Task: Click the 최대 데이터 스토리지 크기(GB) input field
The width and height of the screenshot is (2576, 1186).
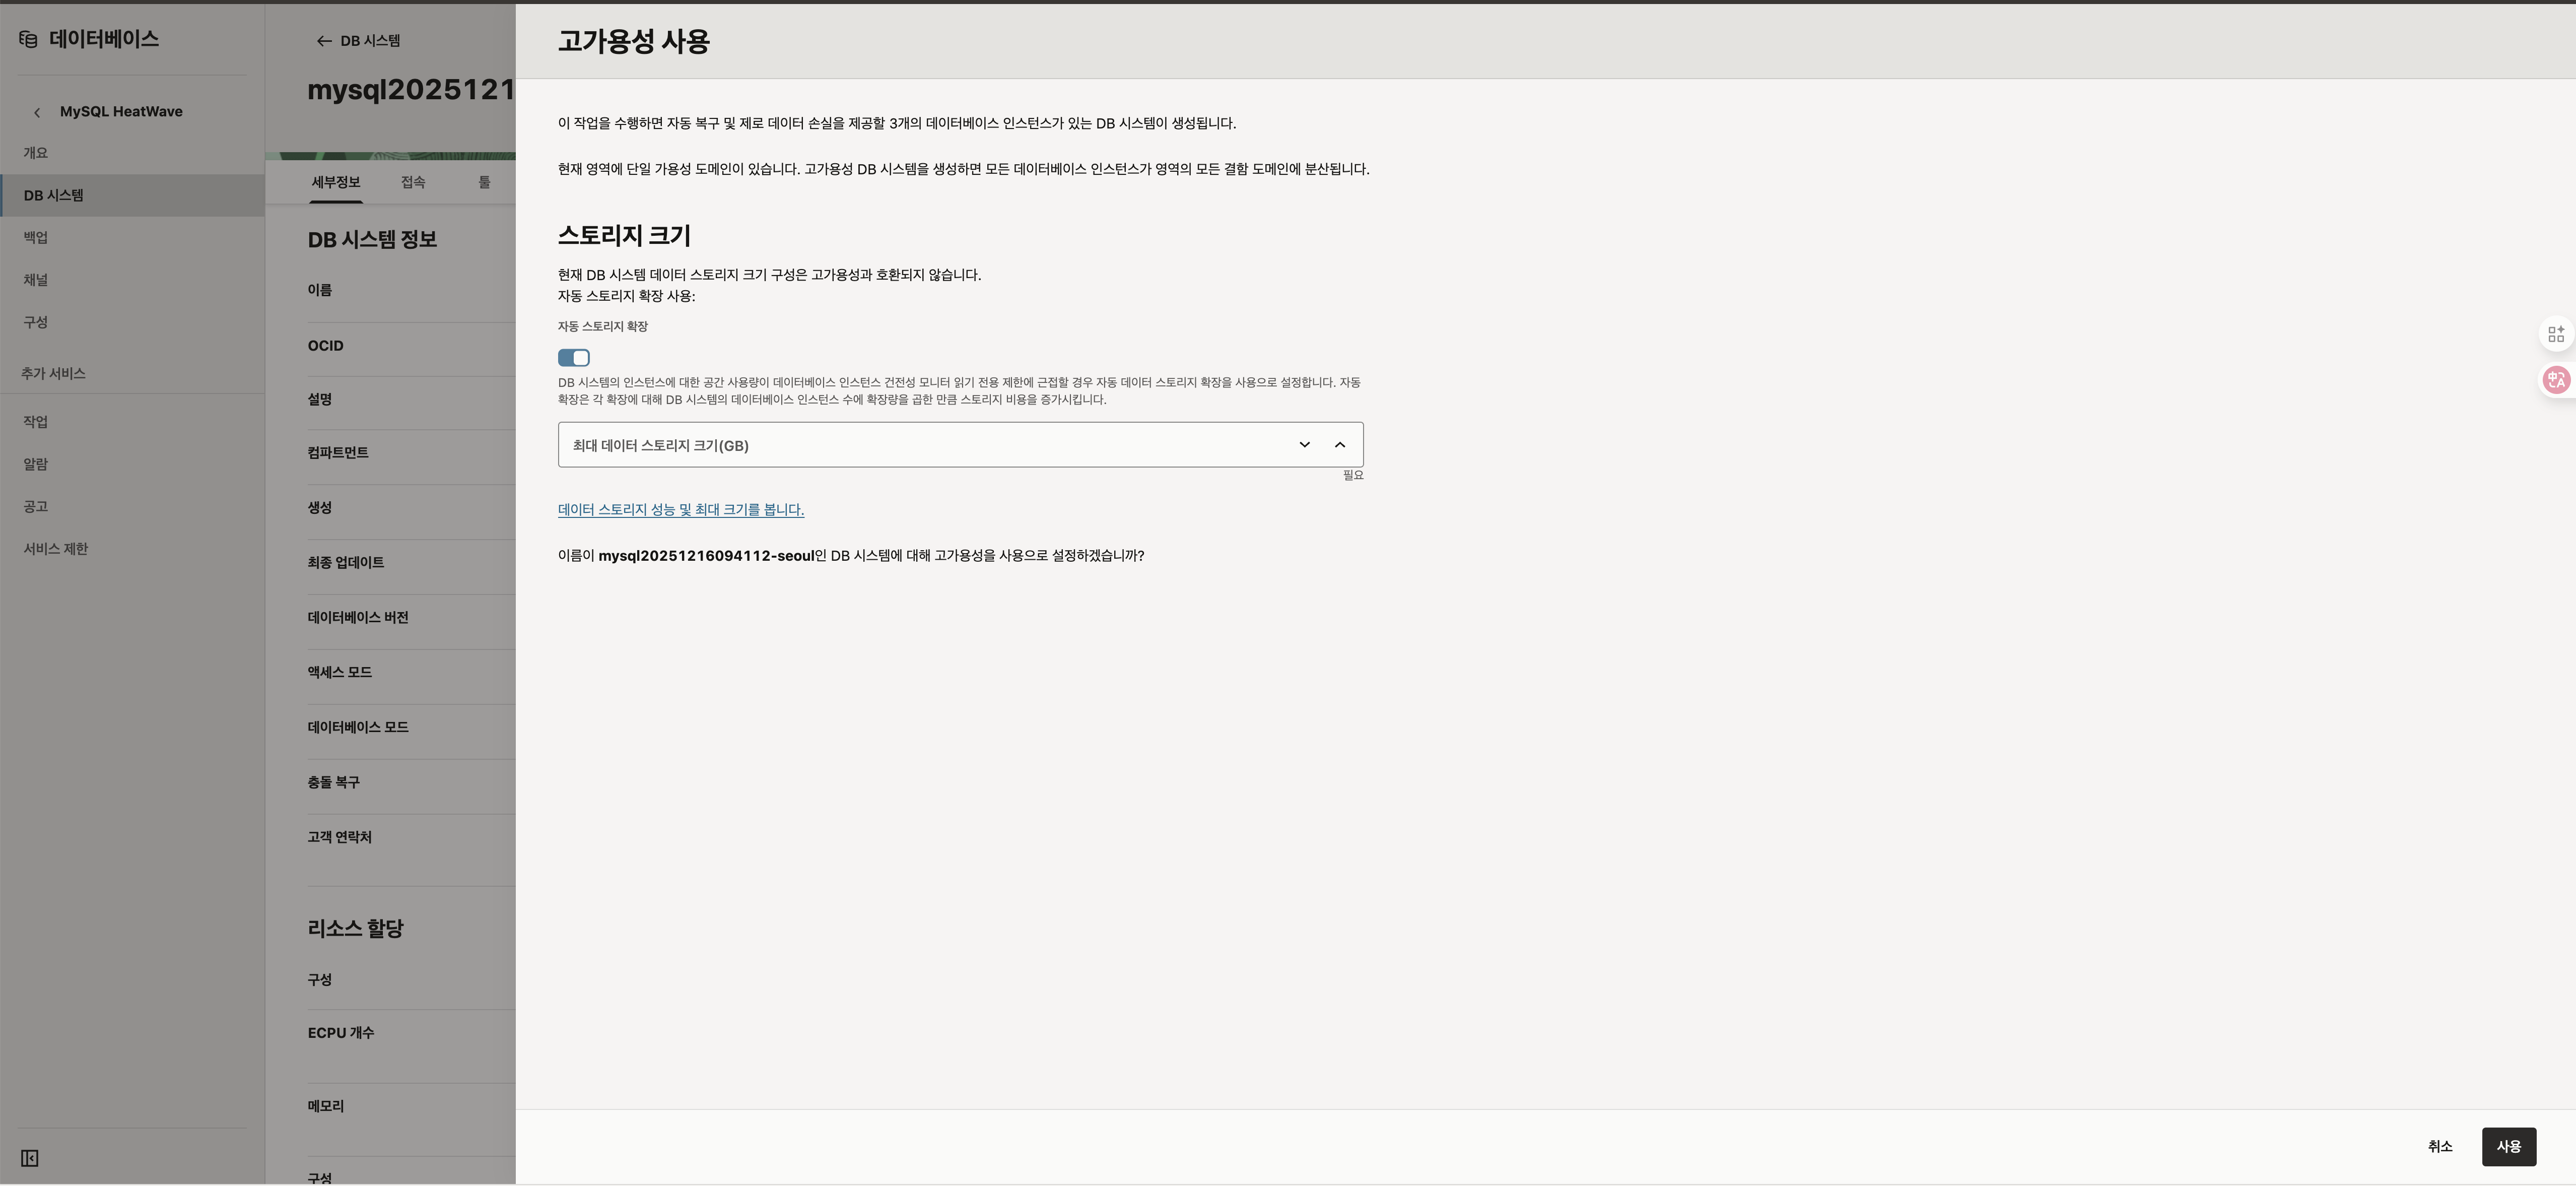Action: coord(920,445)
